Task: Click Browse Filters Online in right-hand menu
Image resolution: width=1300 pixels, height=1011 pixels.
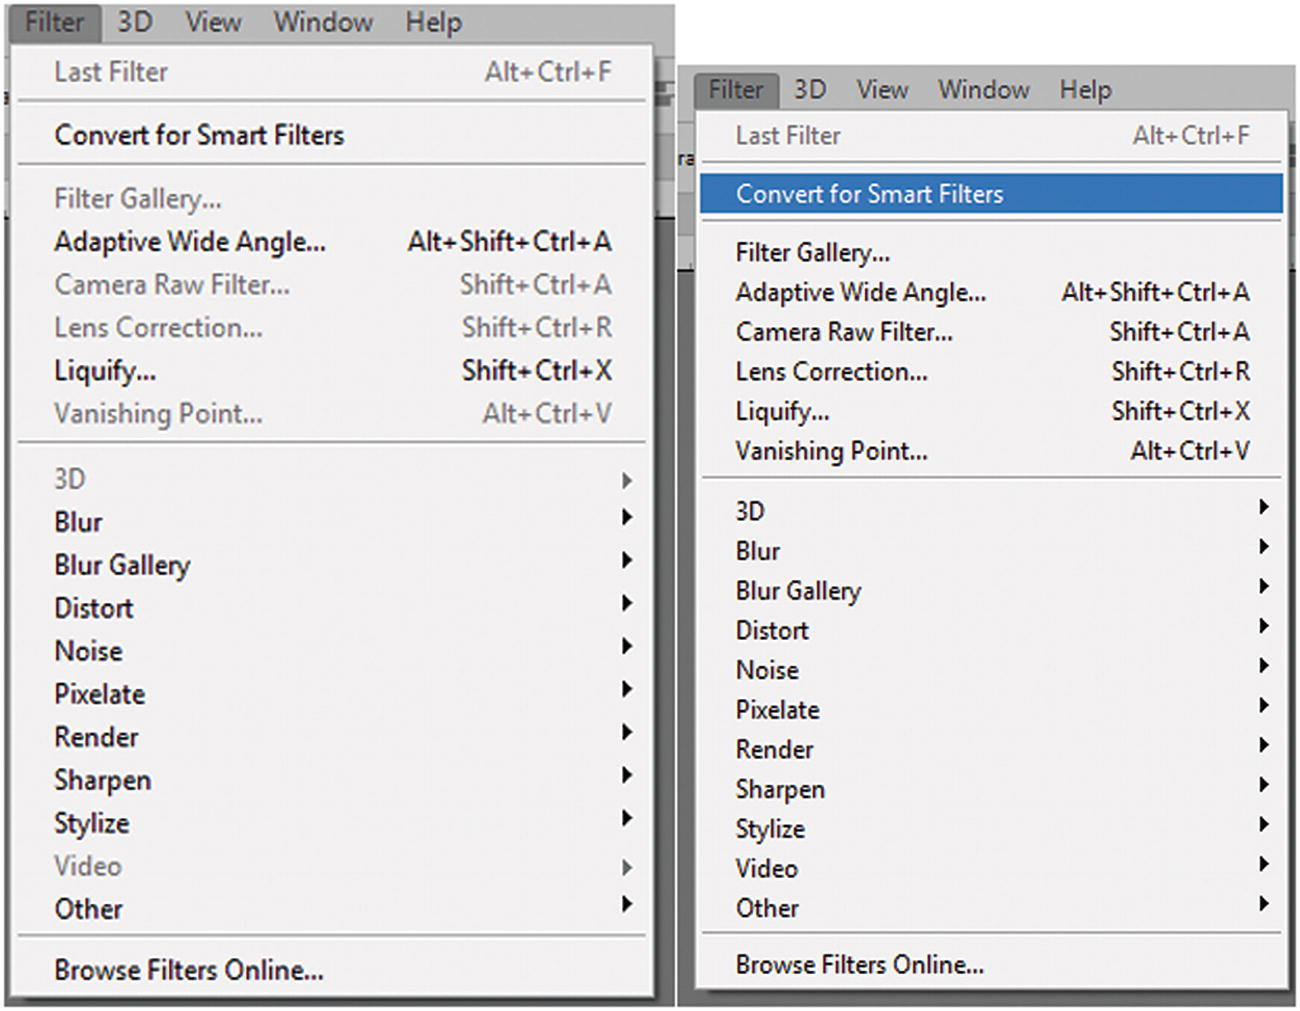Action: tap(859, 965)
